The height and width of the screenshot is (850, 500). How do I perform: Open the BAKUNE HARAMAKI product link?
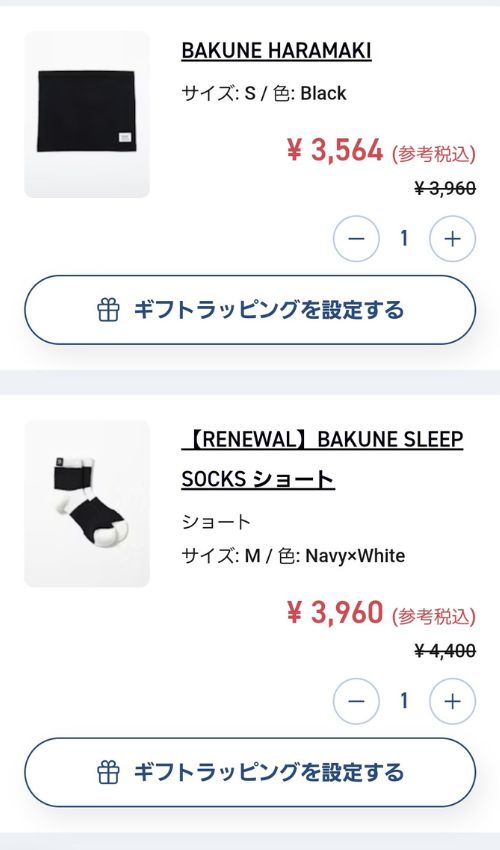[276, 51]
